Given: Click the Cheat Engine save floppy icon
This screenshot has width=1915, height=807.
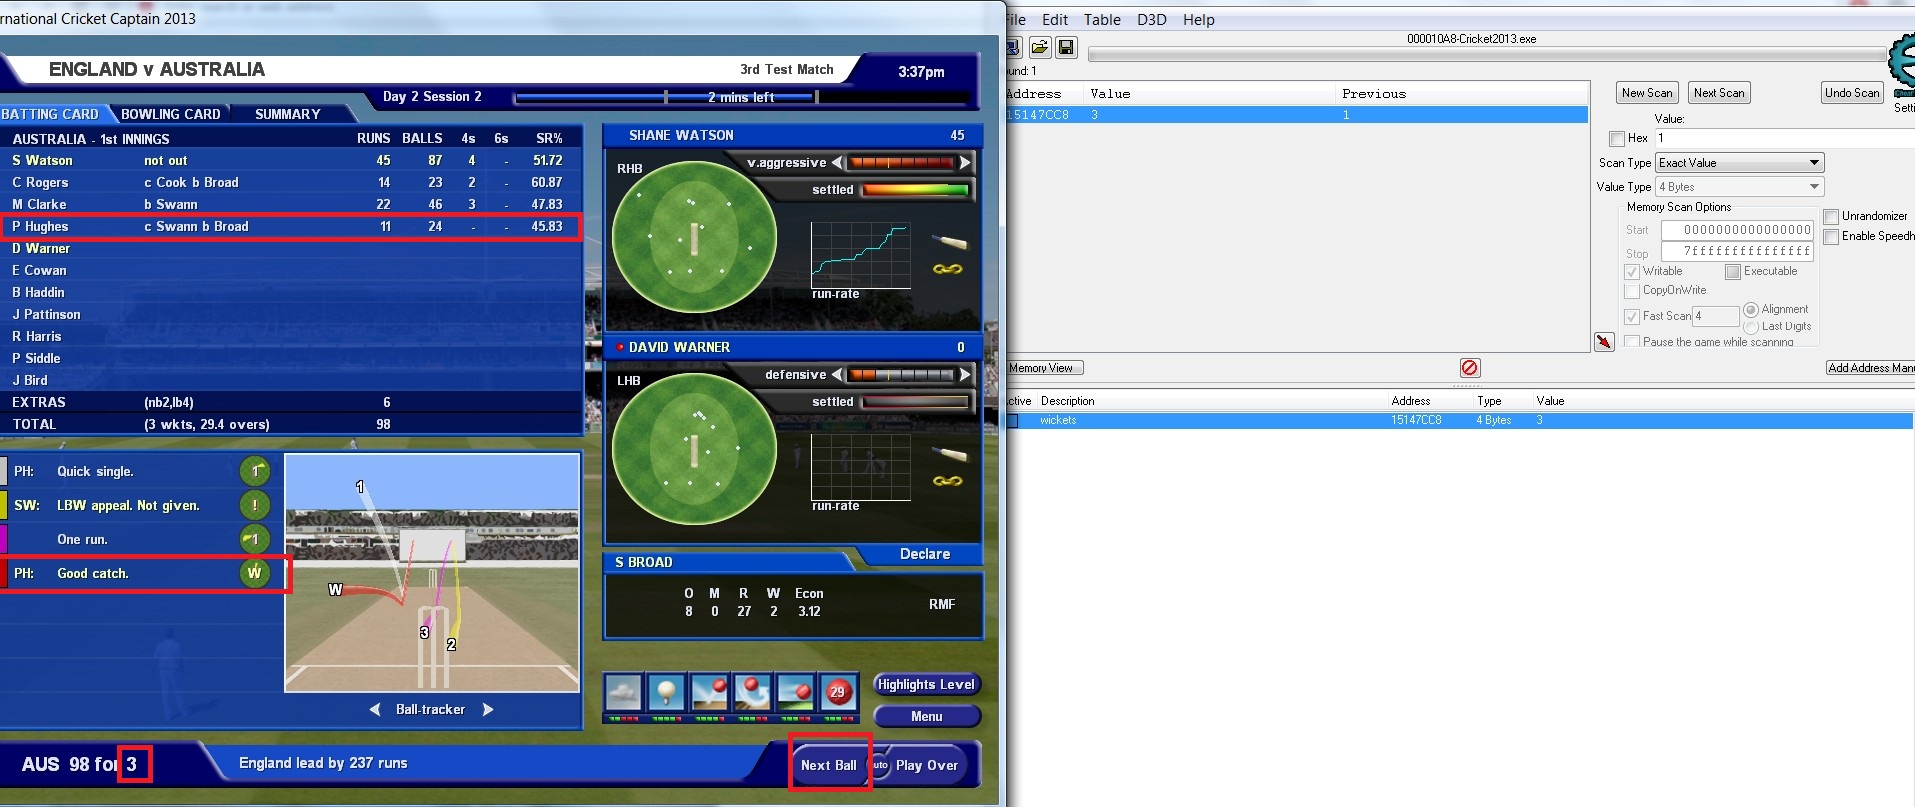Looking at the screenshot, I should [x=1066, y=47].
